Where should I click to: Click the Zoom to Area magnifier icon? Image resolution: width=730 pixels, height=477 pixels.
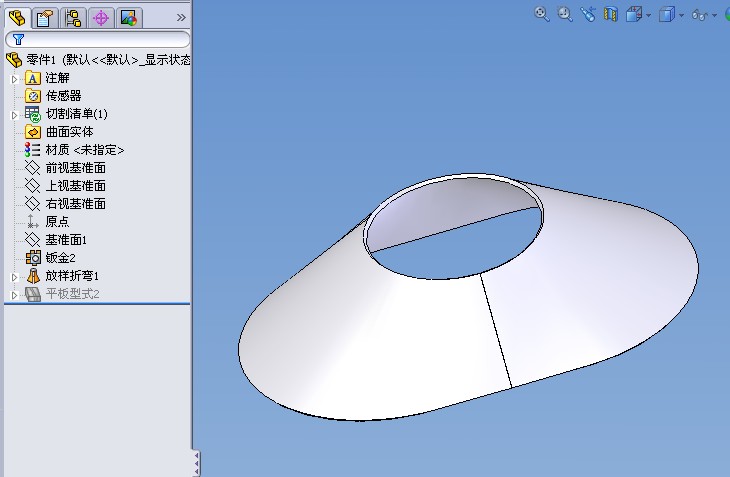(565, 14)
